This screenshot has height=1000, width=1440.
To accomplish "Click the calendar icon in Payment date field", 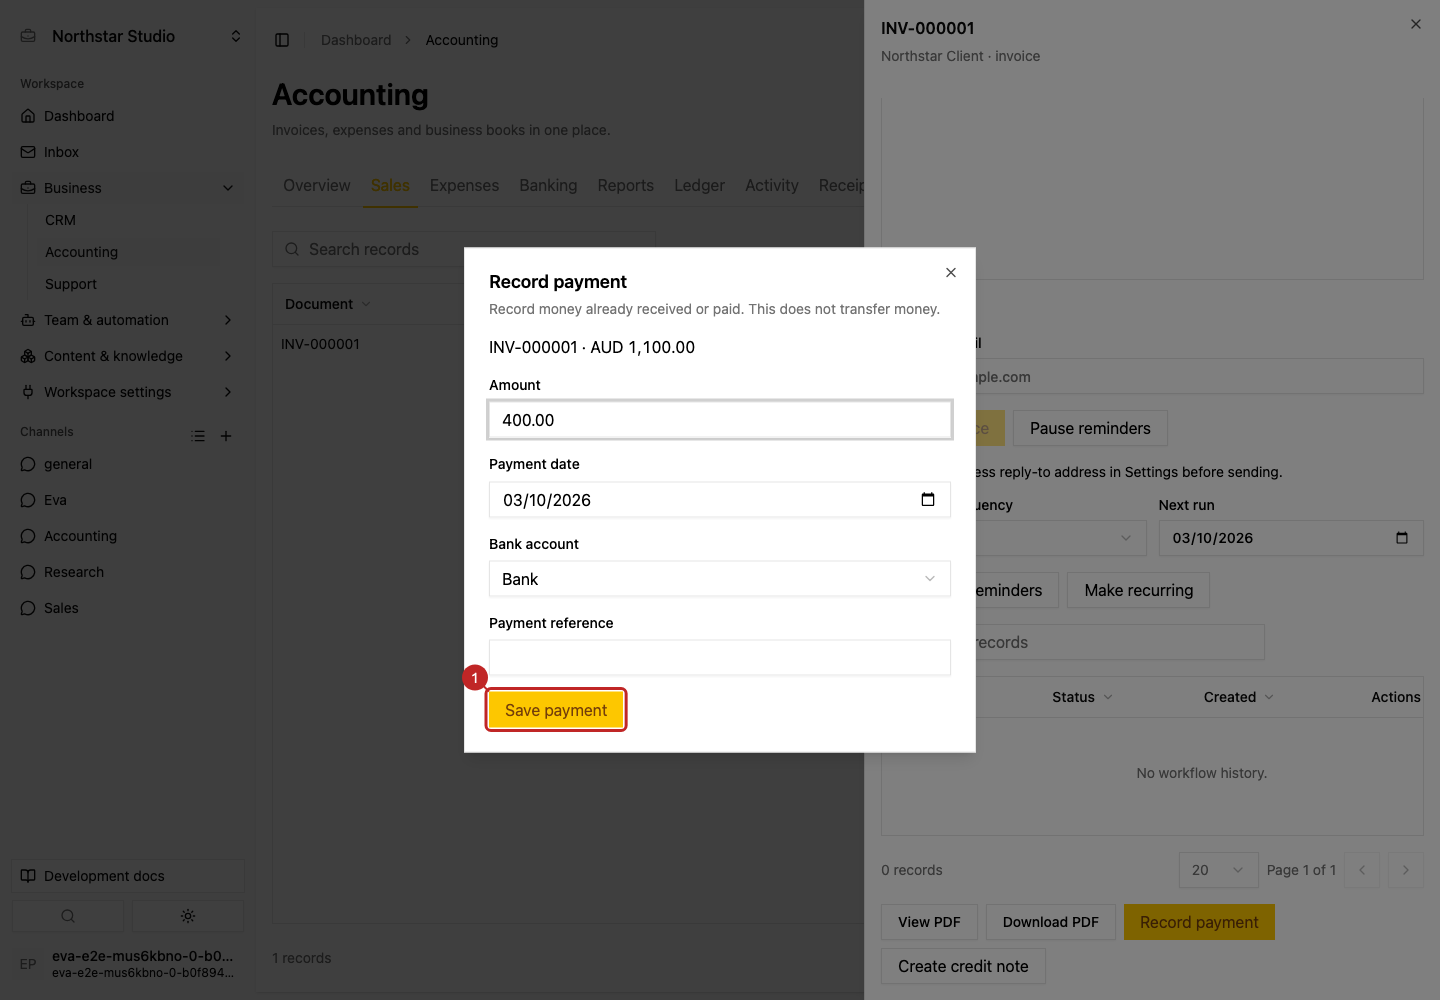I will pos(928,500).
